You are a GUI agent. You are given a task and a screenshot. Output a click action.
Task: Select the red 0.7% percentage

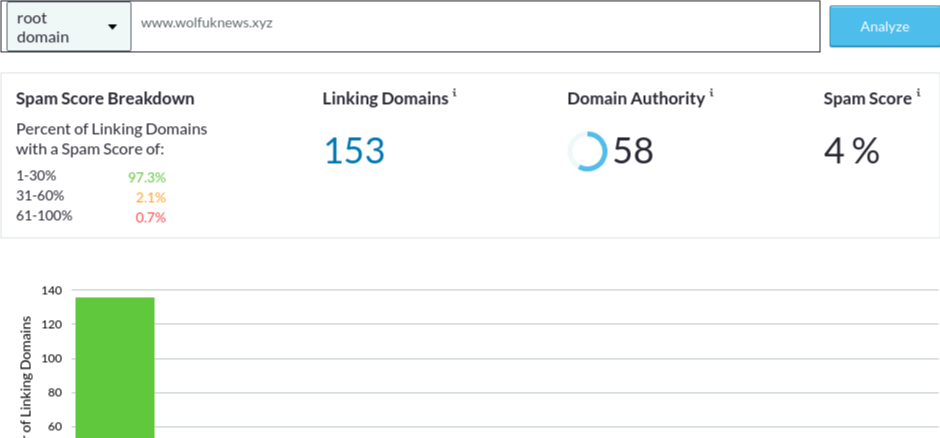point(150,217)
